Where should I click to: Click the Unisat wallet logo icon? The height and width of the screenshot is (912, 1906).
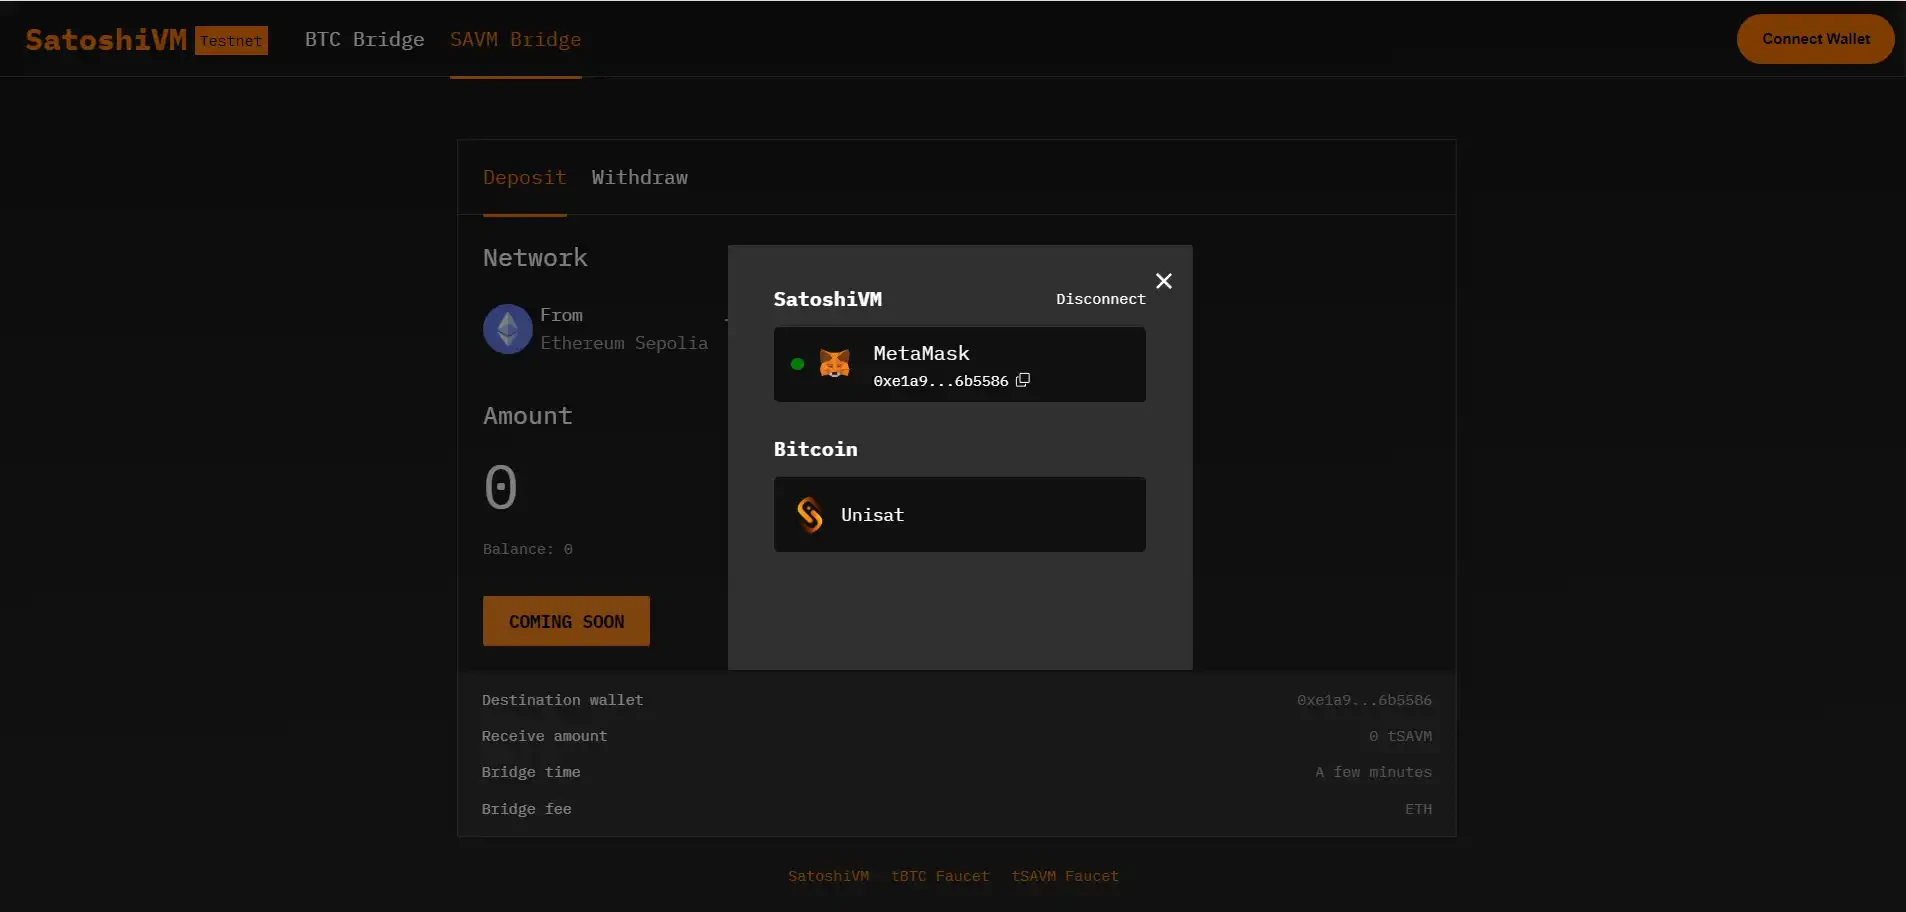[x=809, y=515]
